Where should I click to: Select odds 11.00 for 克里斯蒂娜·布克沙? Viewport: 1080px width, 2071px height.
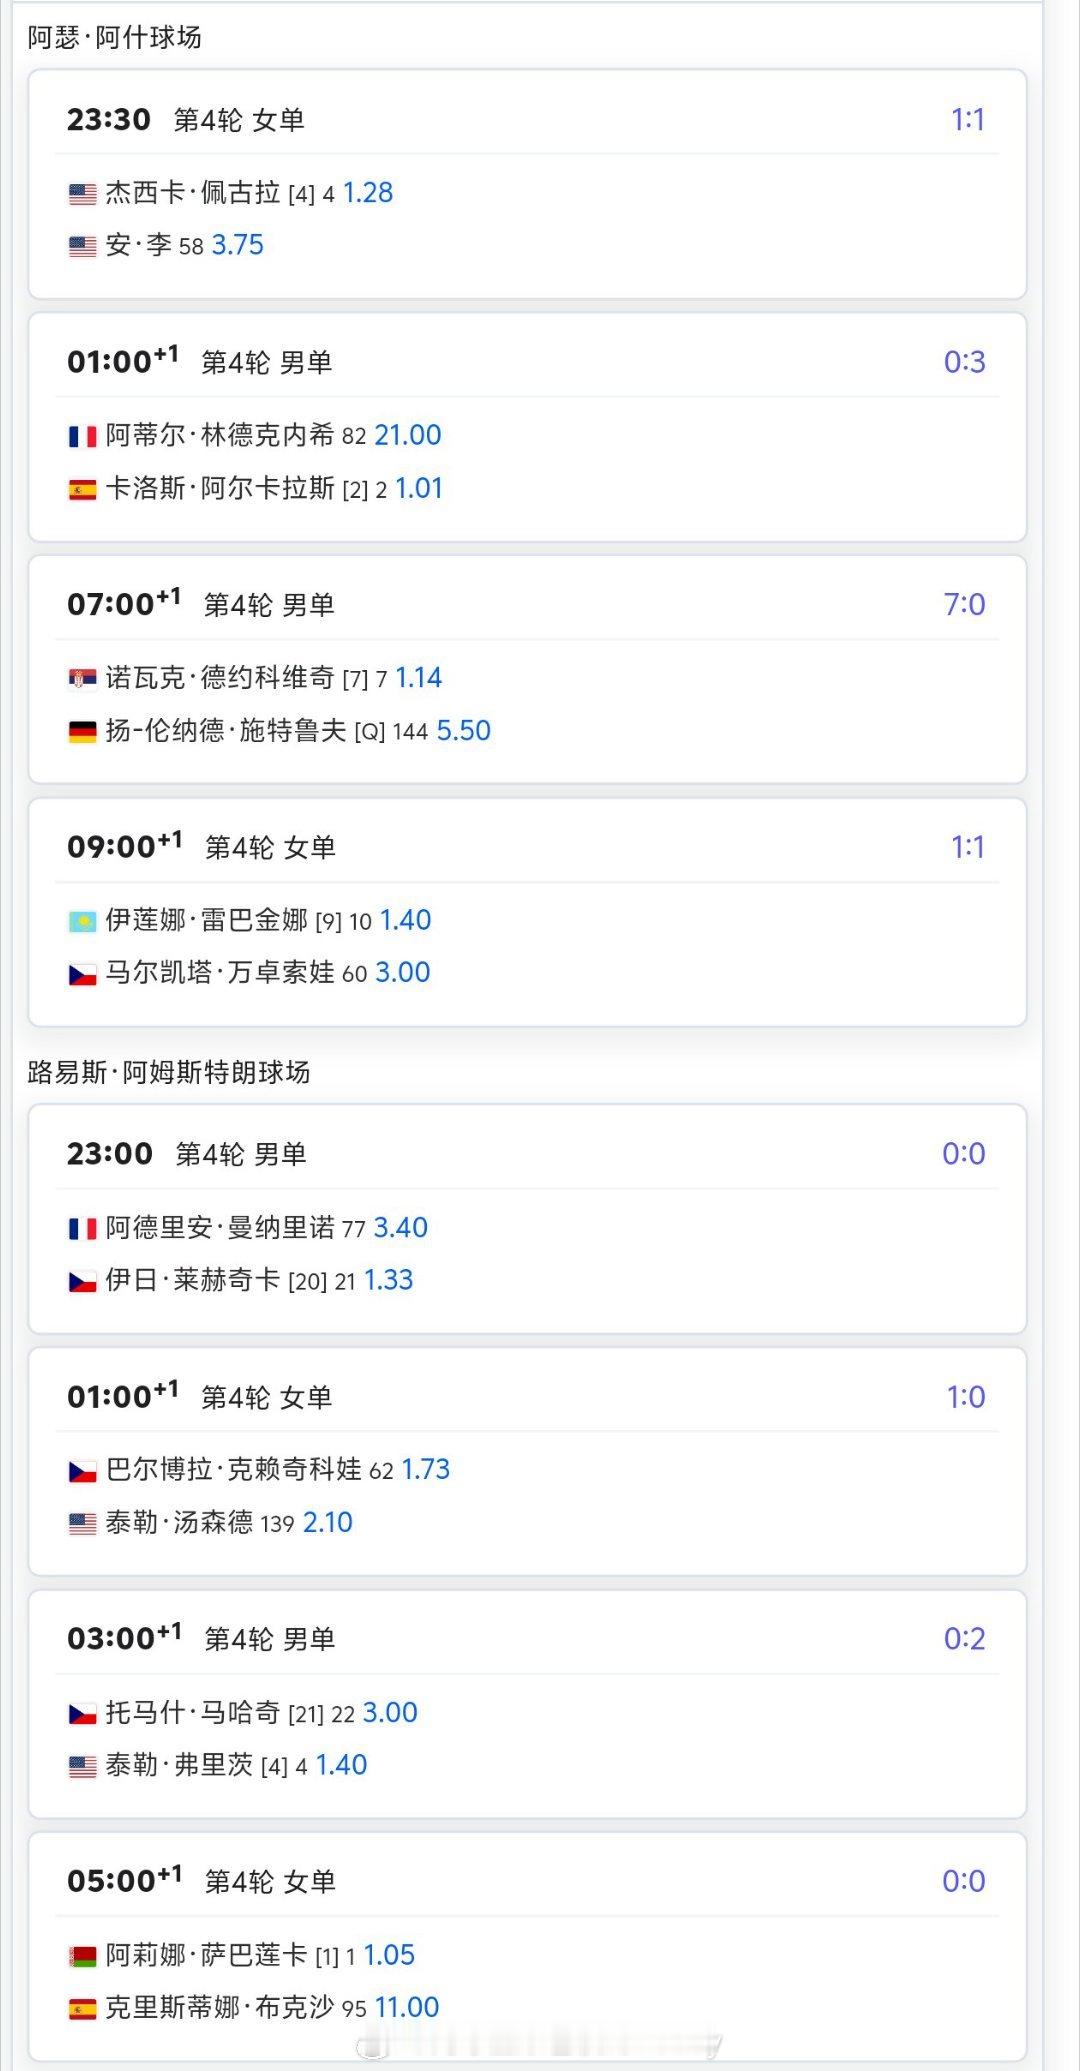click(x=407, y=2007)
